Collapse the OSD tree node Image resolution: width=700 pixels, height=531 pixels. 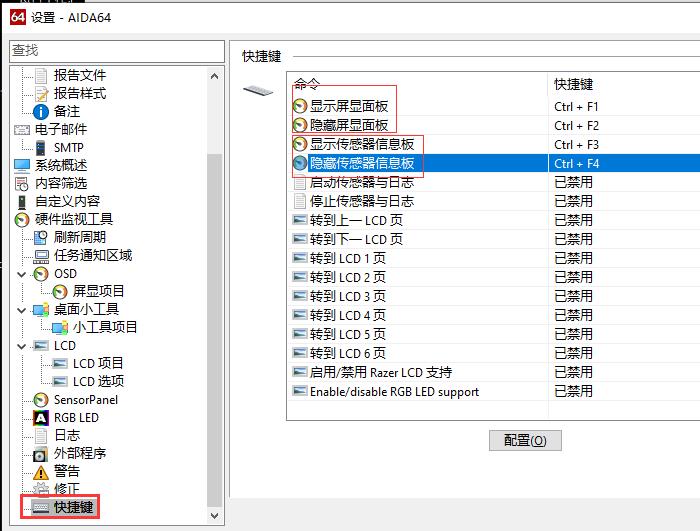[21, 274]
